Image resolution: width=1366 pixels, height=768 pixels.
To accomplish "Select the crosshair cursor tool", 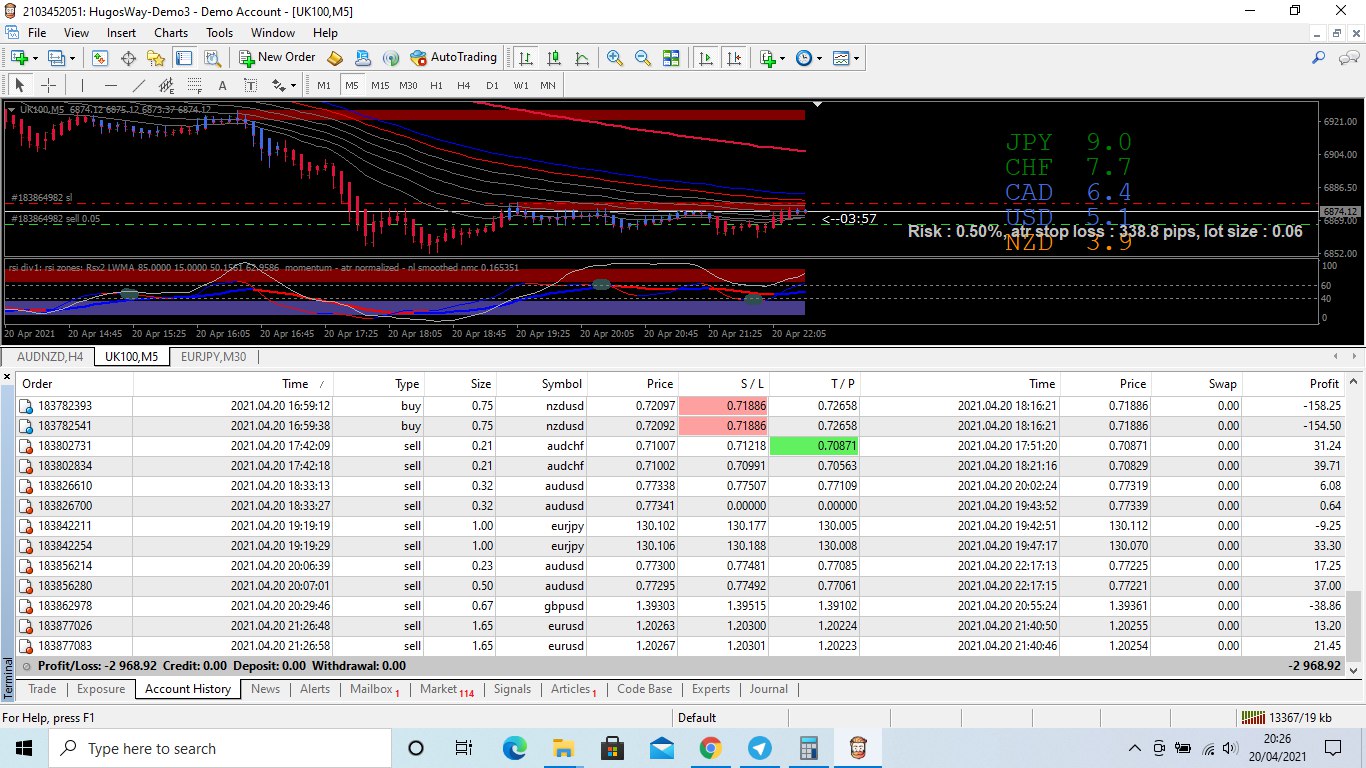I will [47, 85].
